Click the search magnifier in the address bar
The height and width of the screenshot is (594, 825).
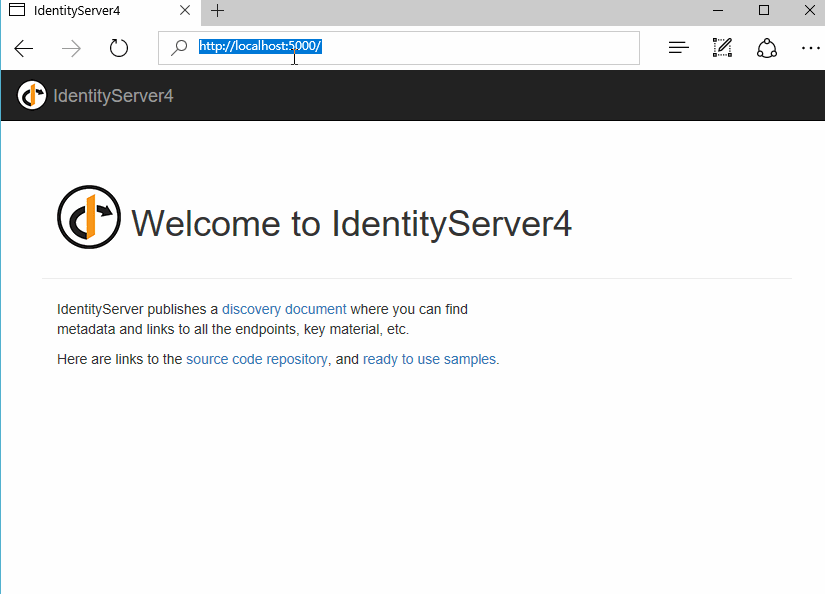click(179, 47)
